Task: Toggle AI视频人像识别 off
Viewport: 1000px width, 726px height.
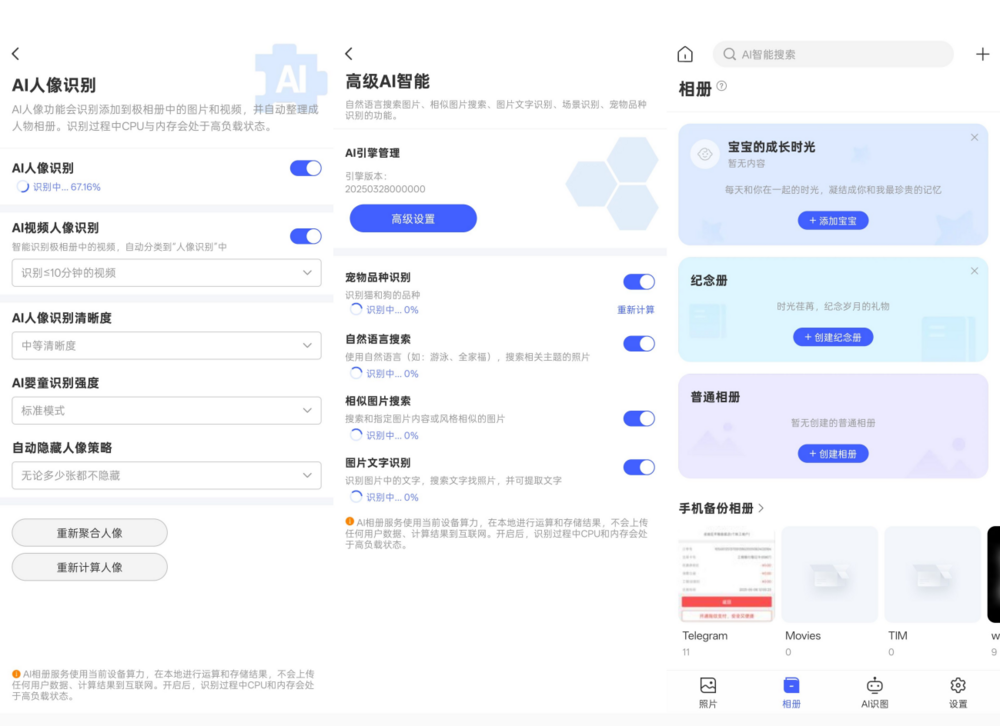Action: [305, 236]
